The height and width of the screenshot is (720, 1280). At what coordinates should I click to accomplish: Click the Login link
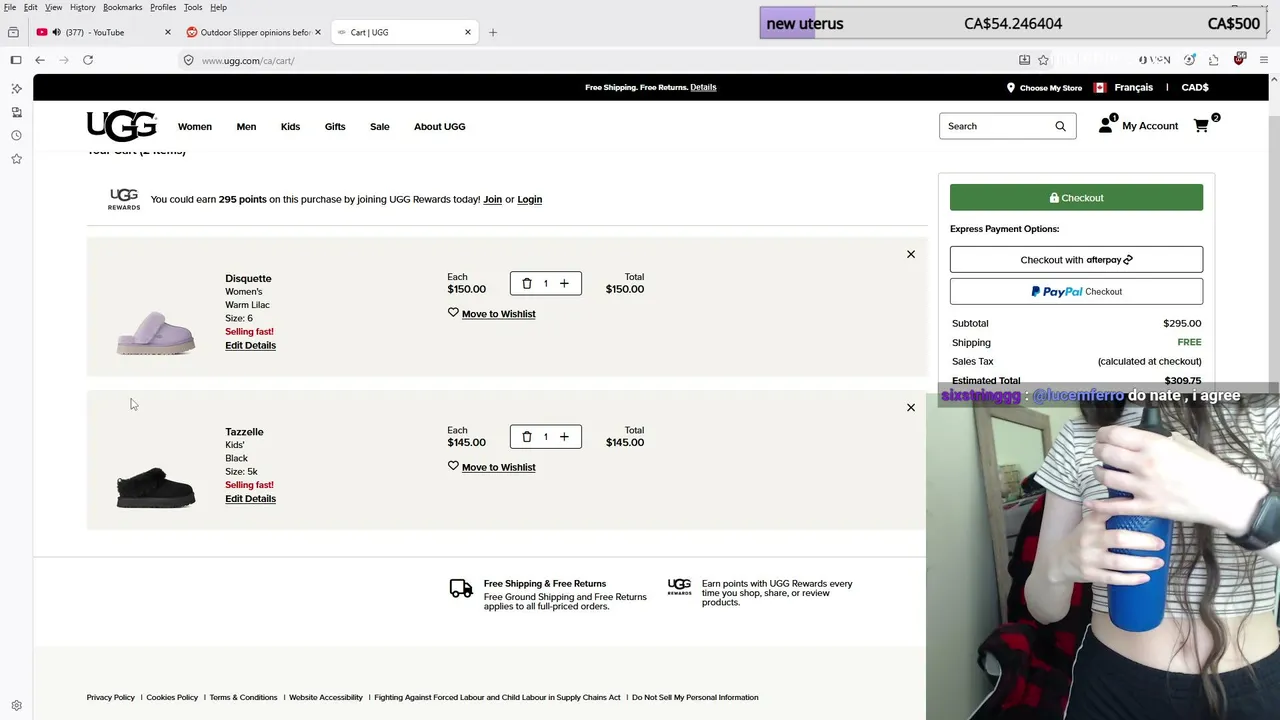pos(530,199)
